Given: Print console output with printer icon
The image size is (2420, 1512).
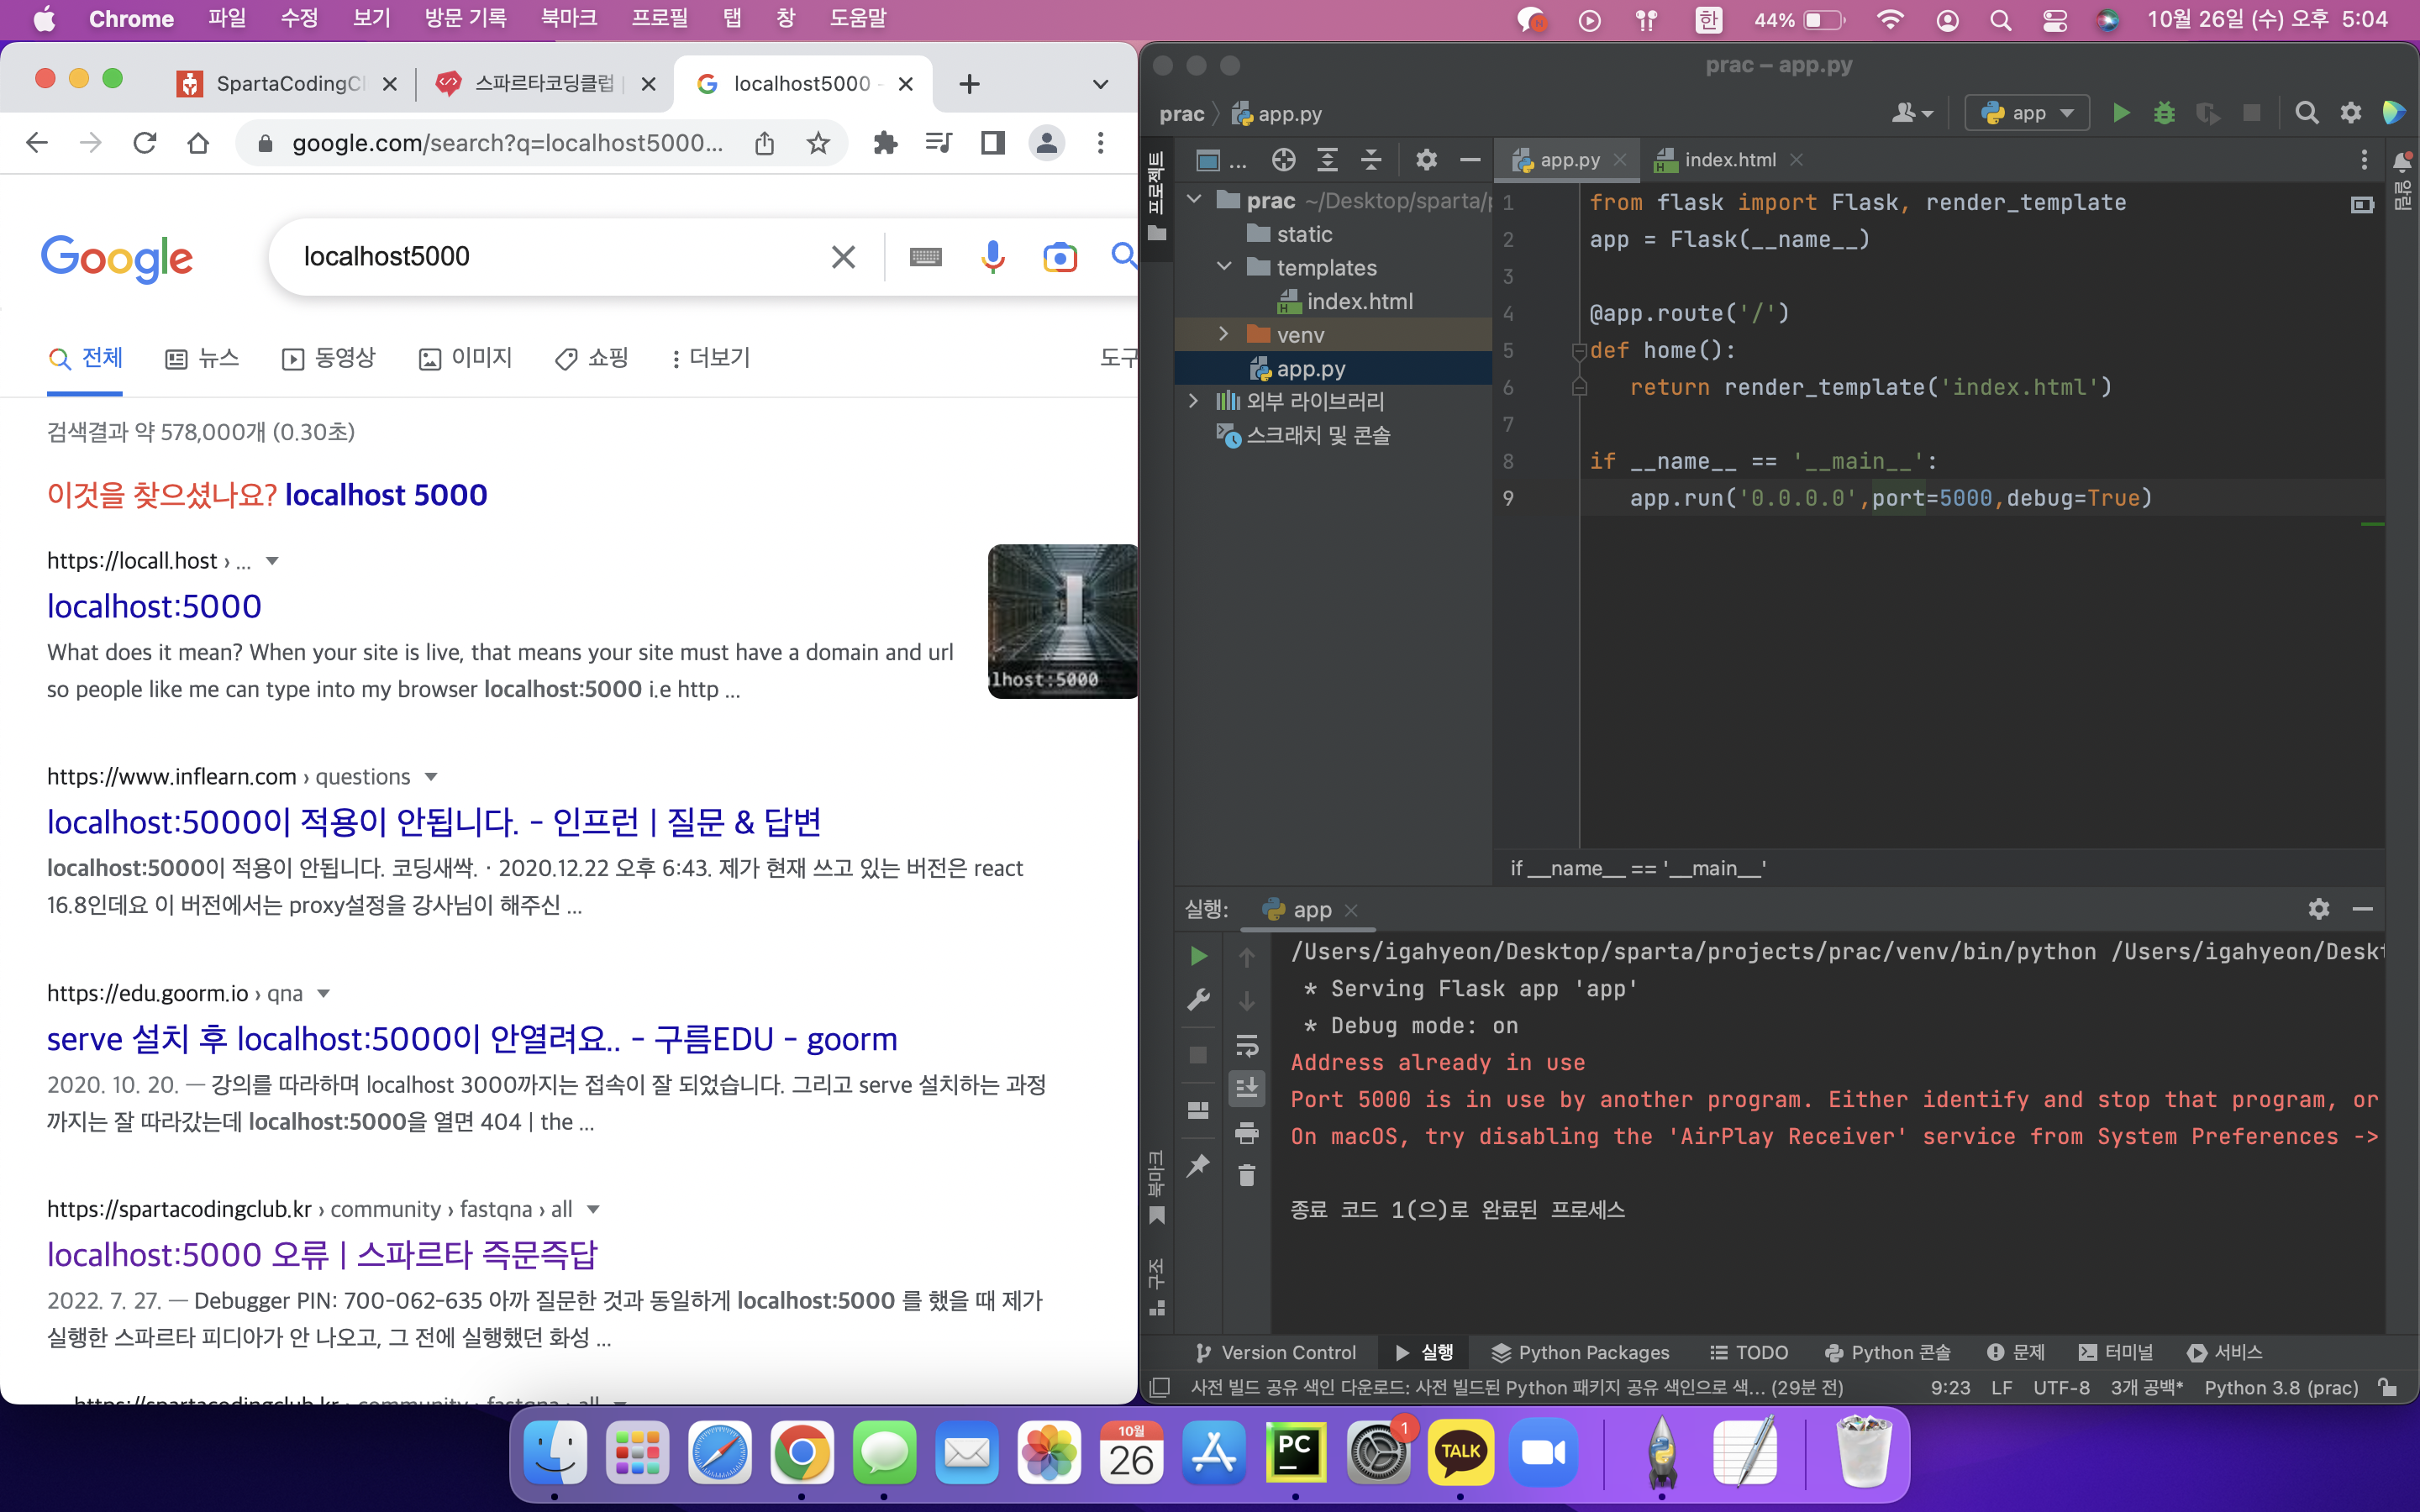Looking at the screenshot, I should click(1247, 1133).
